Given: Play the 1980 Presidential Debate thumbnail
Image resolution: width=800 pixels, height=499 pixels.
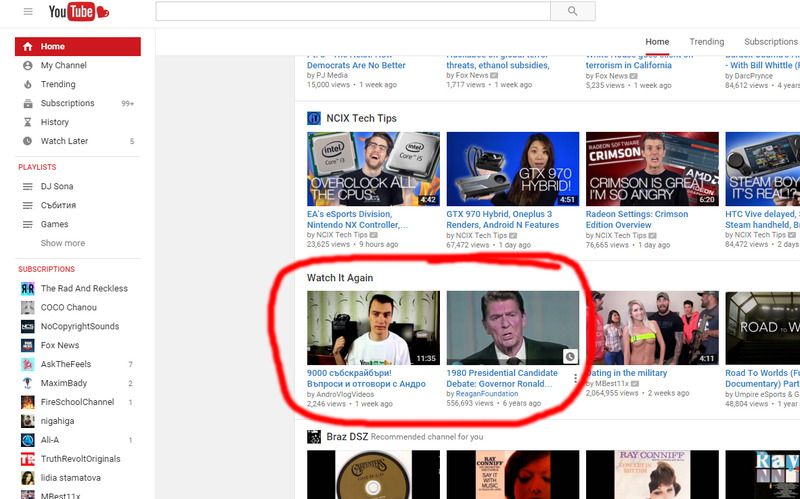Looking at the screenshot, I should (513, 328).
